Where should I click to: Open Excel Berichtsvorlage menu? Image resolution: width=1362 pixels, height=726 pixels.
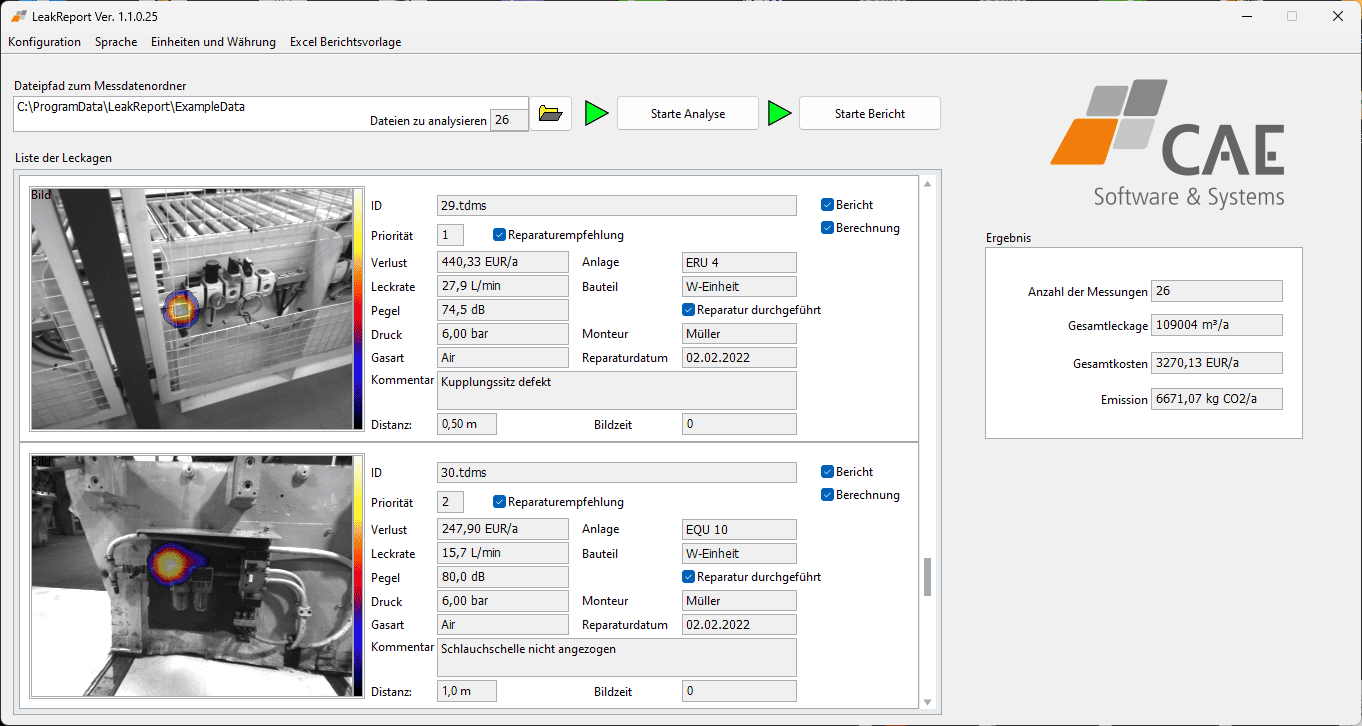click(345, 42)
